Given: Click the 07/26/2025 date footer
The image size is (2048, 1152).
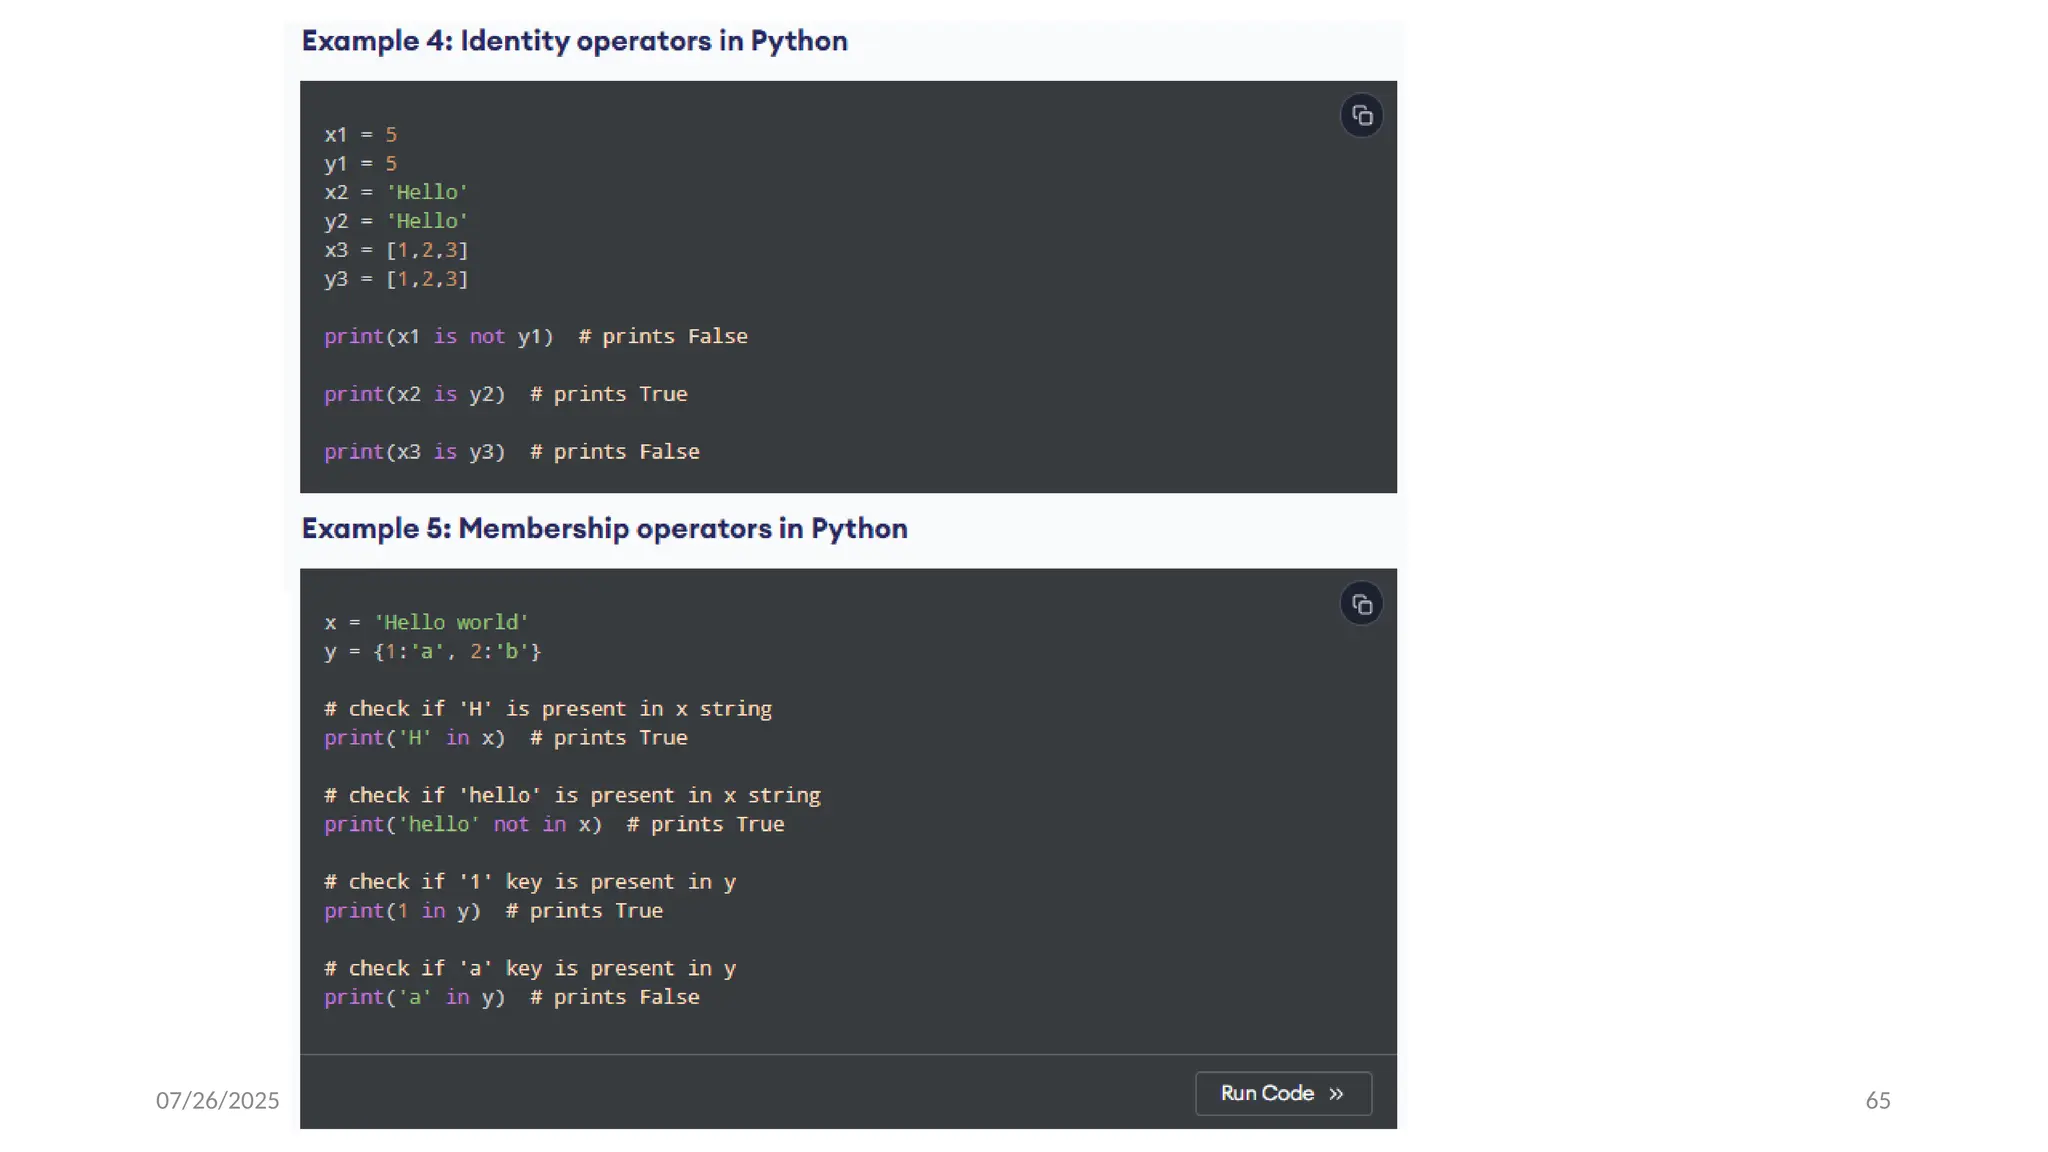Looking at the screenshot, I should (217, 1101).
